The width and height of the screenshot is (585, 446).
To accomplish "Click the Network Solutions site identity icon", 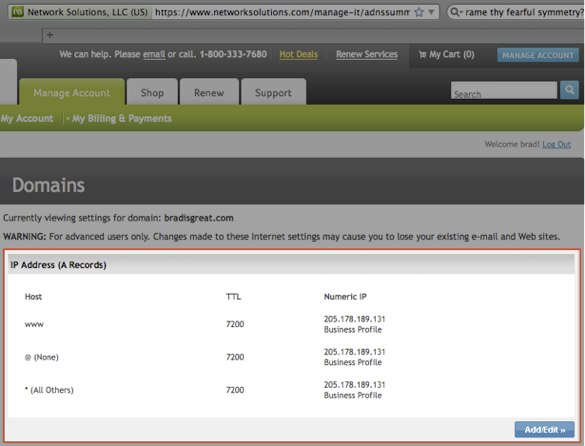I will click(18, 12).
